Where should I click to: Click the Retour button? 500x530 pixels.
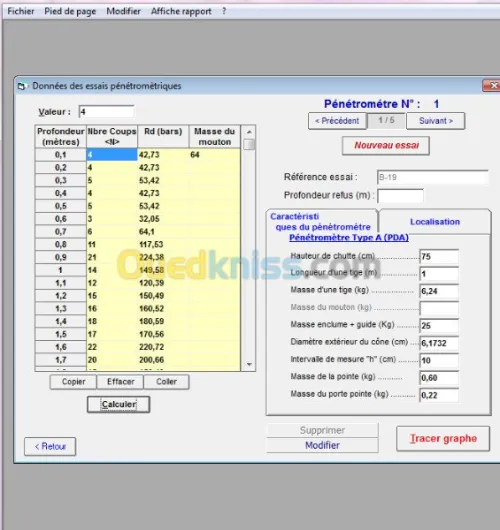point(50,447)
